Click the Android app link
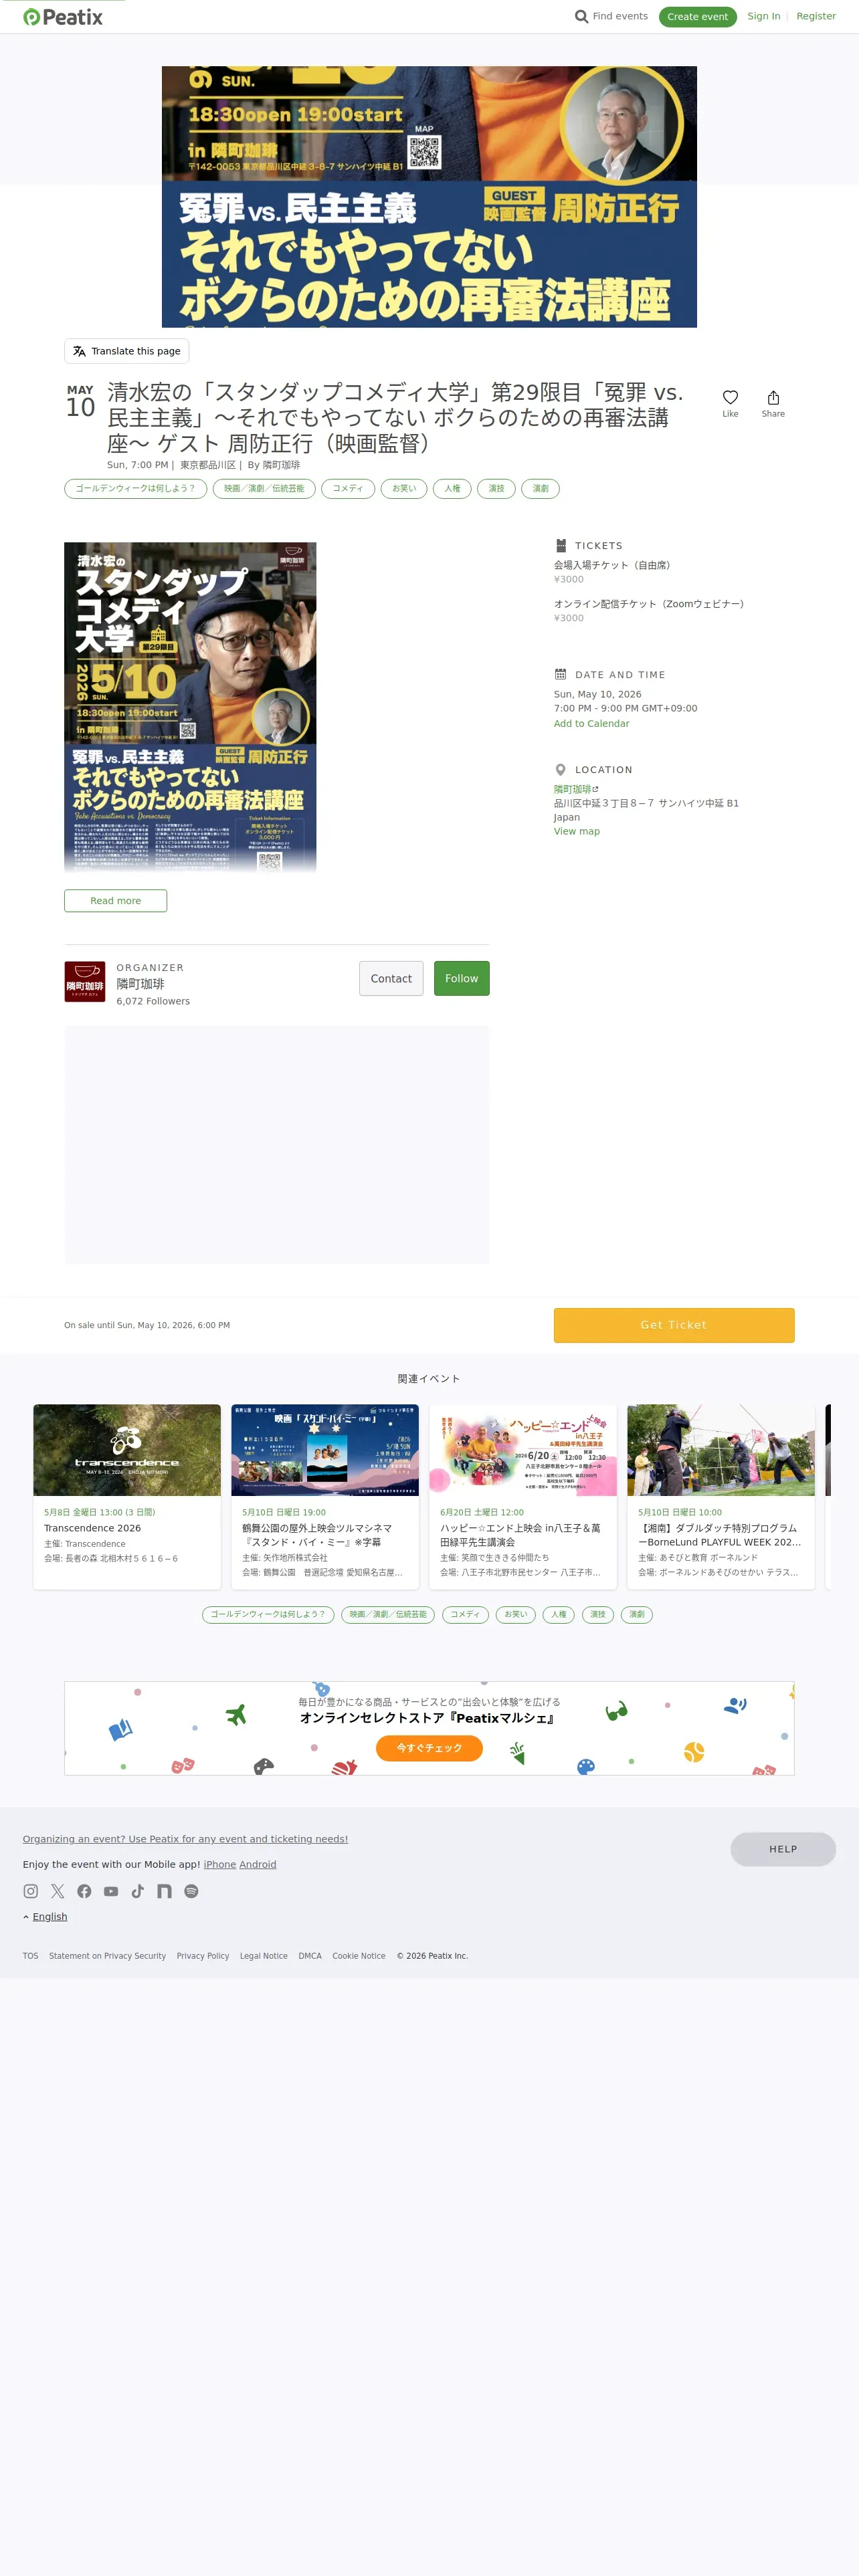Screen dimensions: 859x2576 click(x=258, y=1864)
